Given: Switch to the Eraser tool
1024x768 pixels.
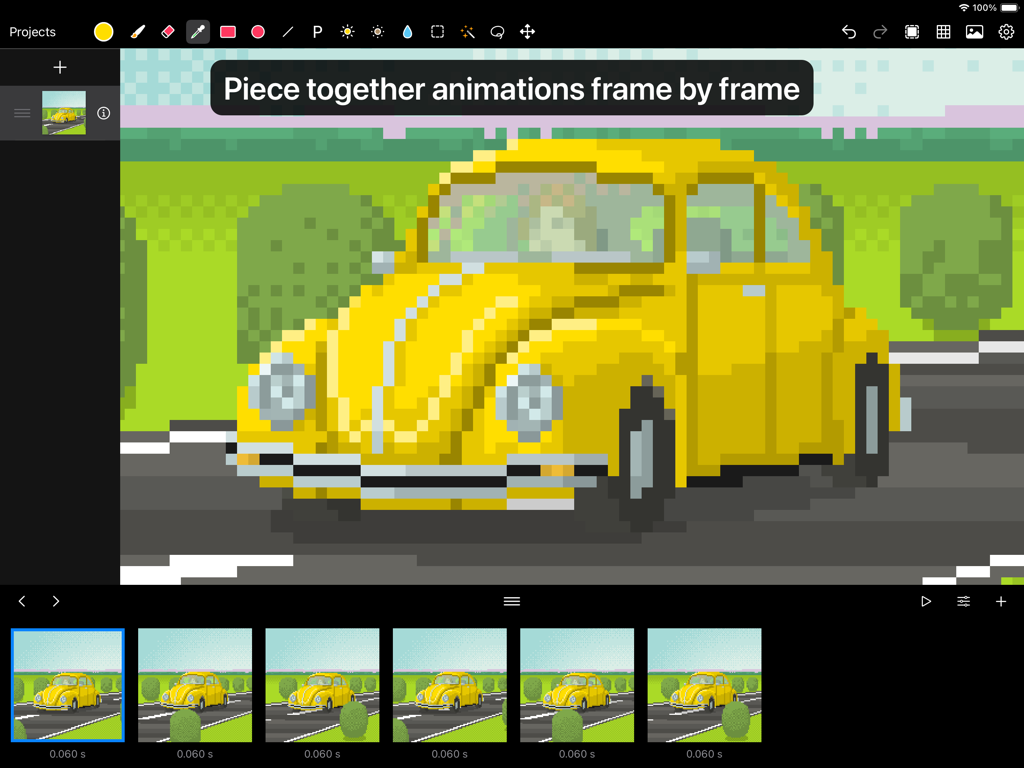Looking at the screenshot, I should pyautogui.click(x=168, y=31).
